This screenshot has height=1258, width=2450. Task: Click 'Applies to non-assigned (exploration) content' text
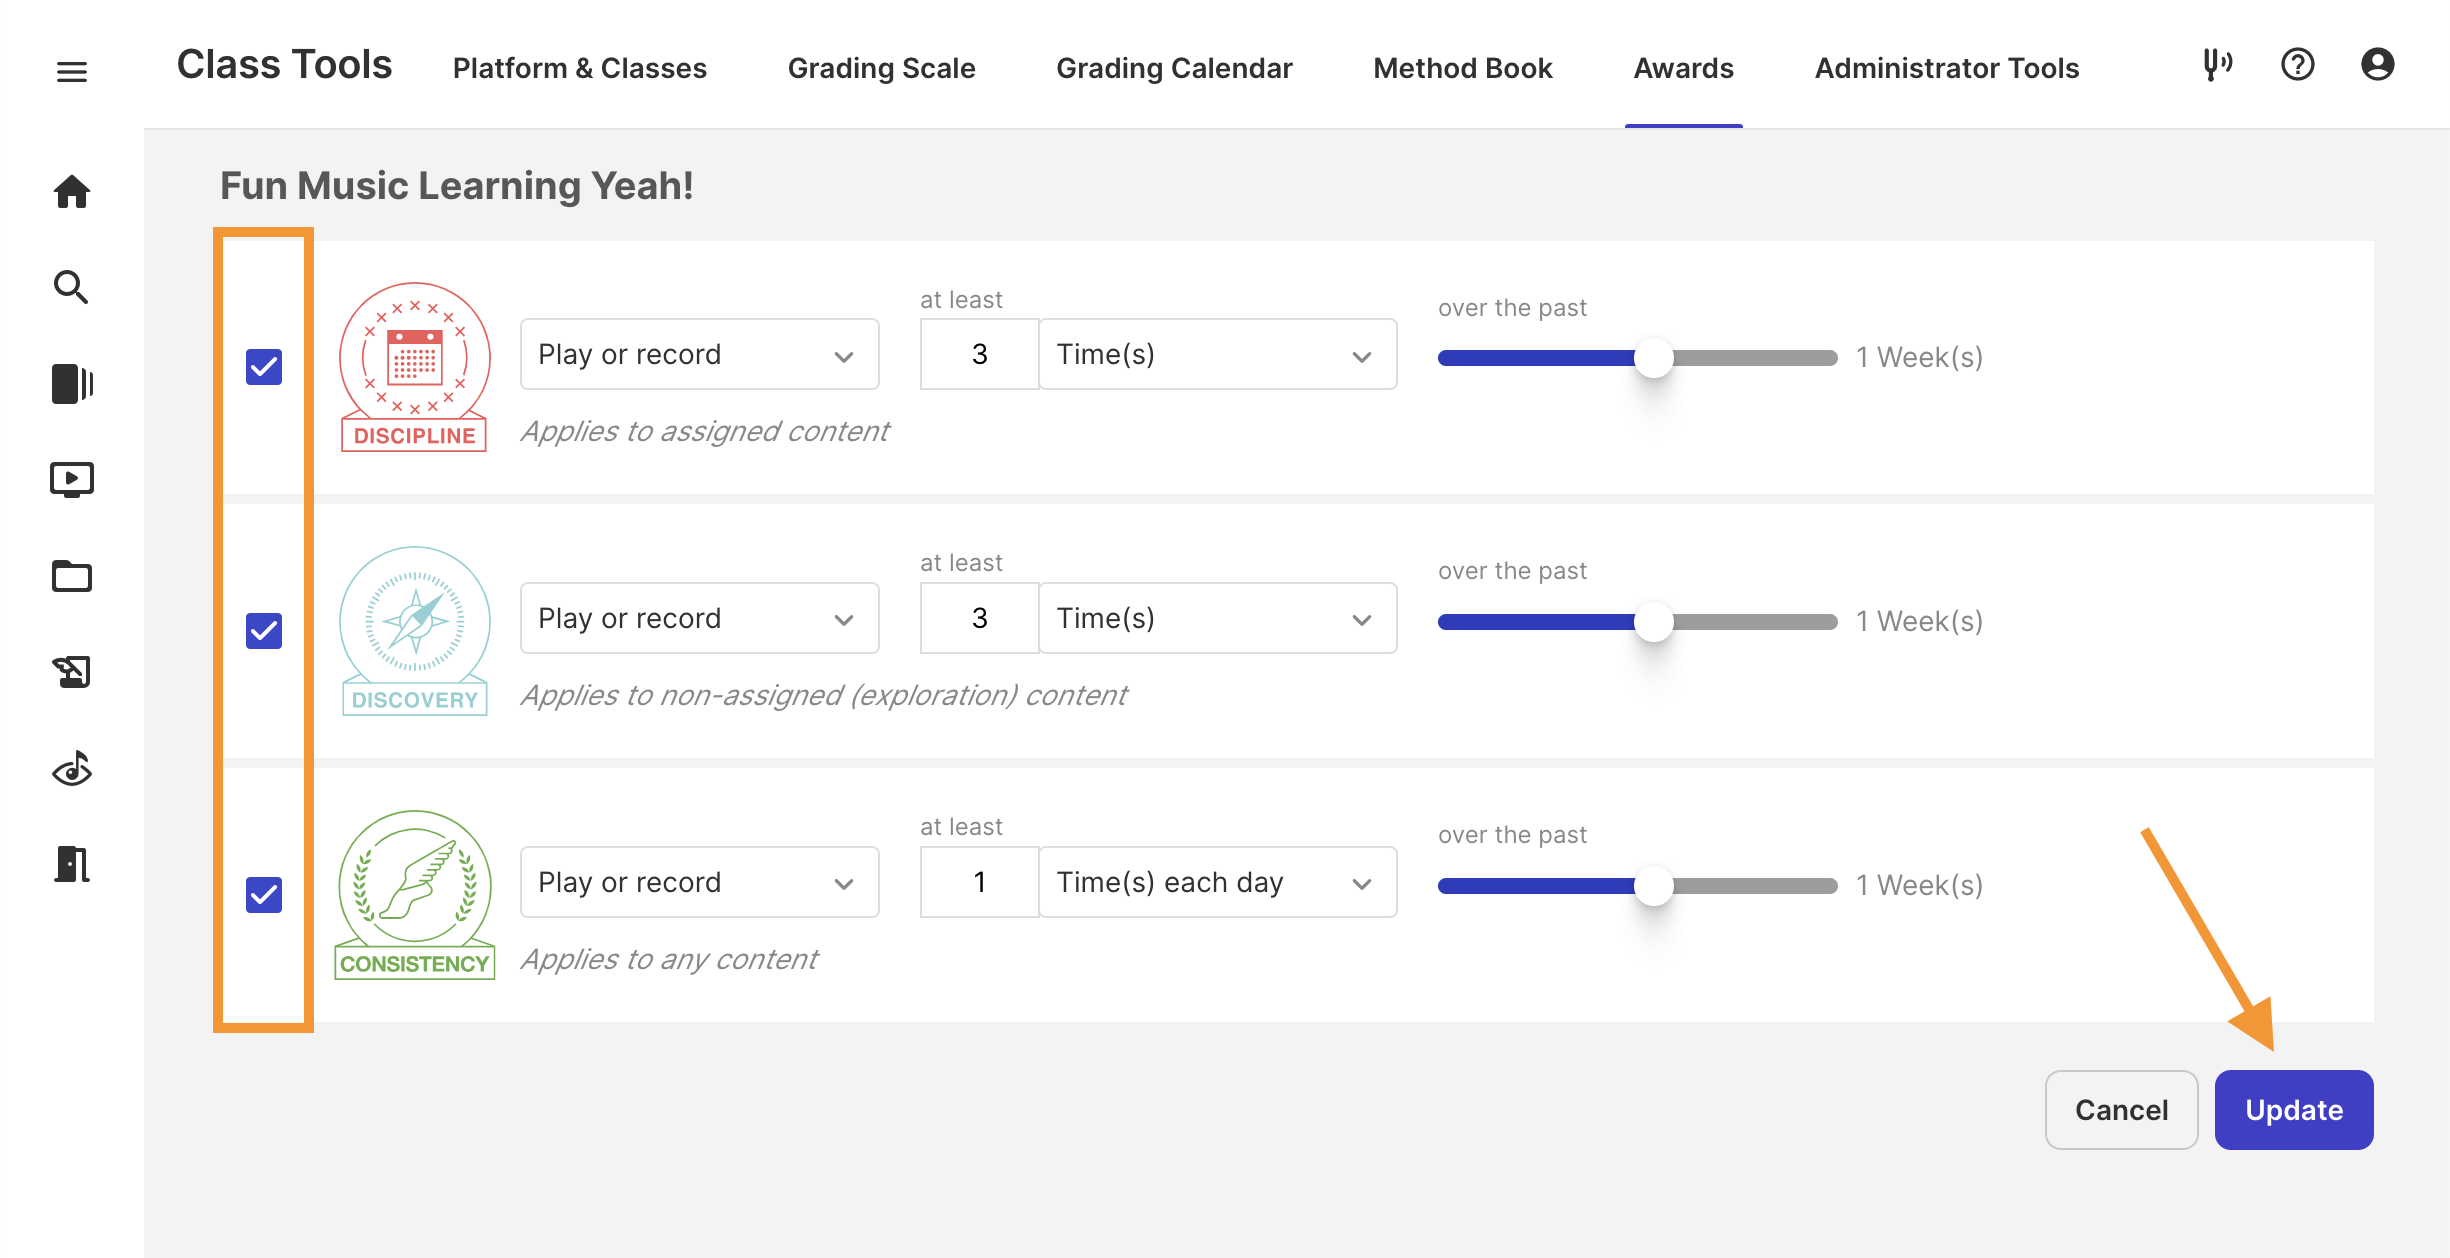[x=824, y=695]
